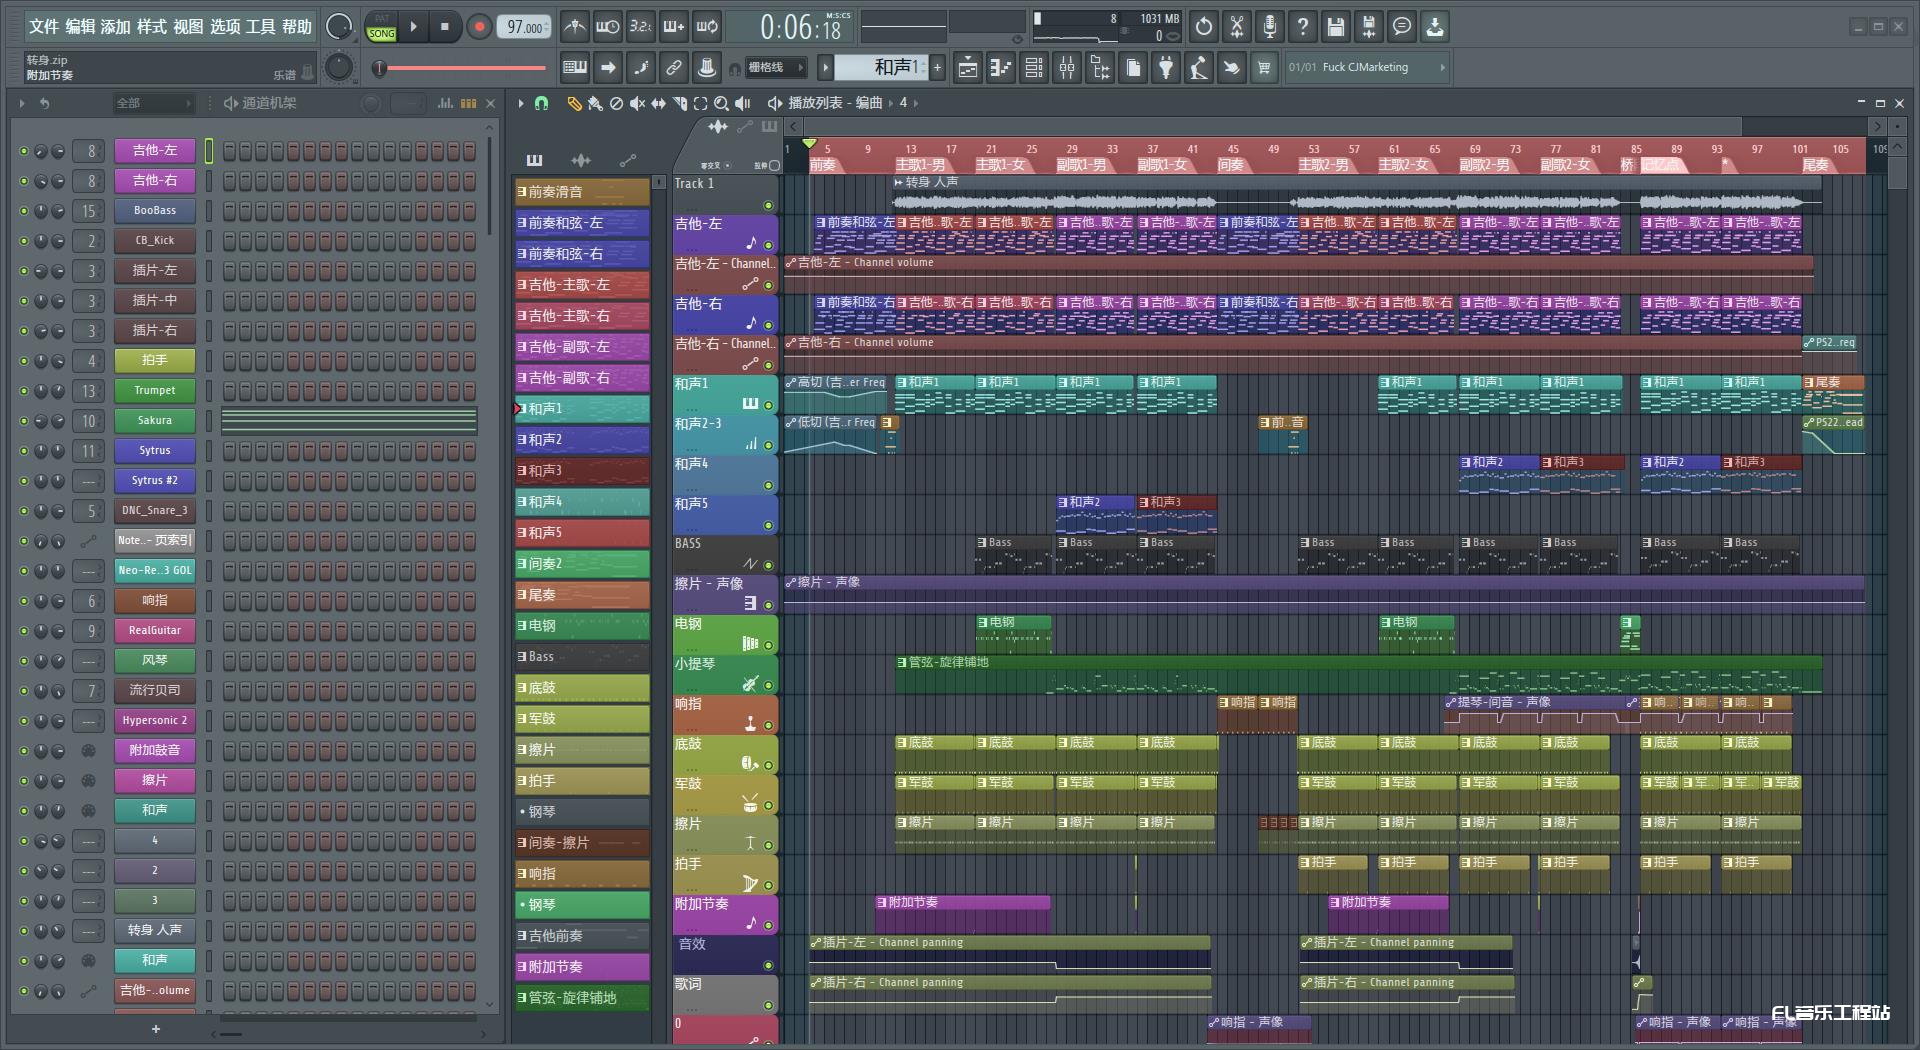The image size is (1920, 1050).
Task: Toggle graph editor icon in channel rack
Action: pos(446,103)
